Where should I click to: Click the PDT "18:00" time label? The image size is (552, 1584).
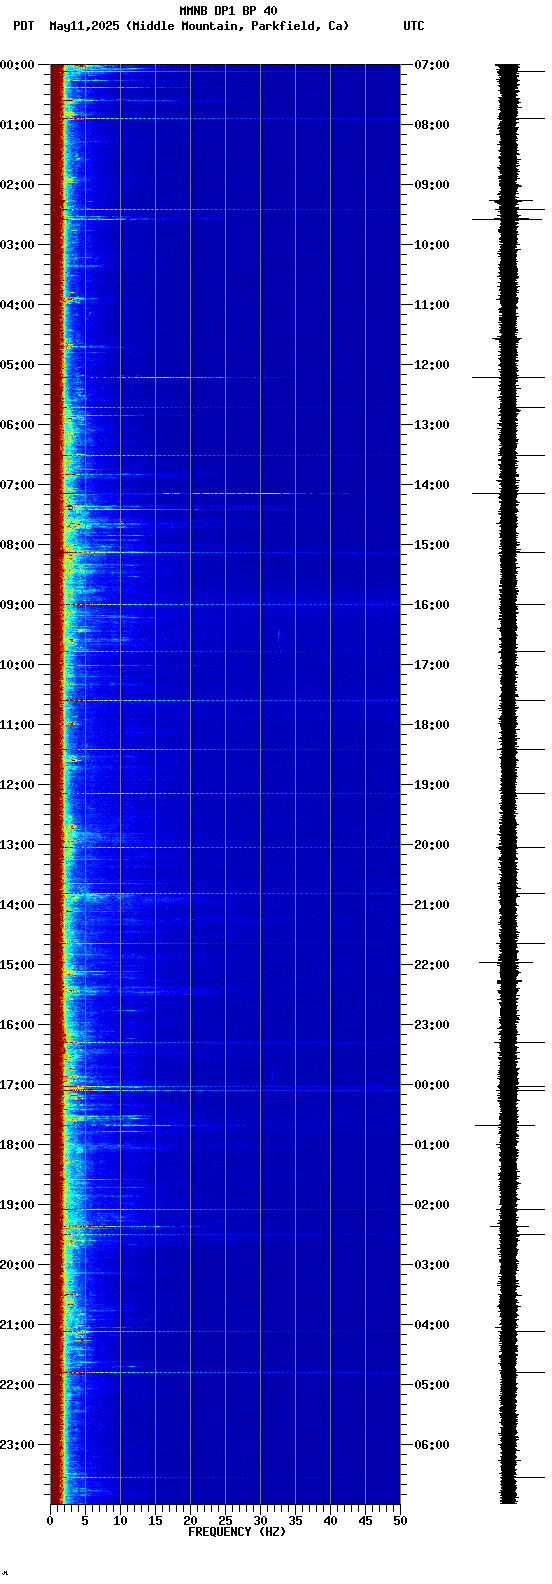(x=17, y=1145)
